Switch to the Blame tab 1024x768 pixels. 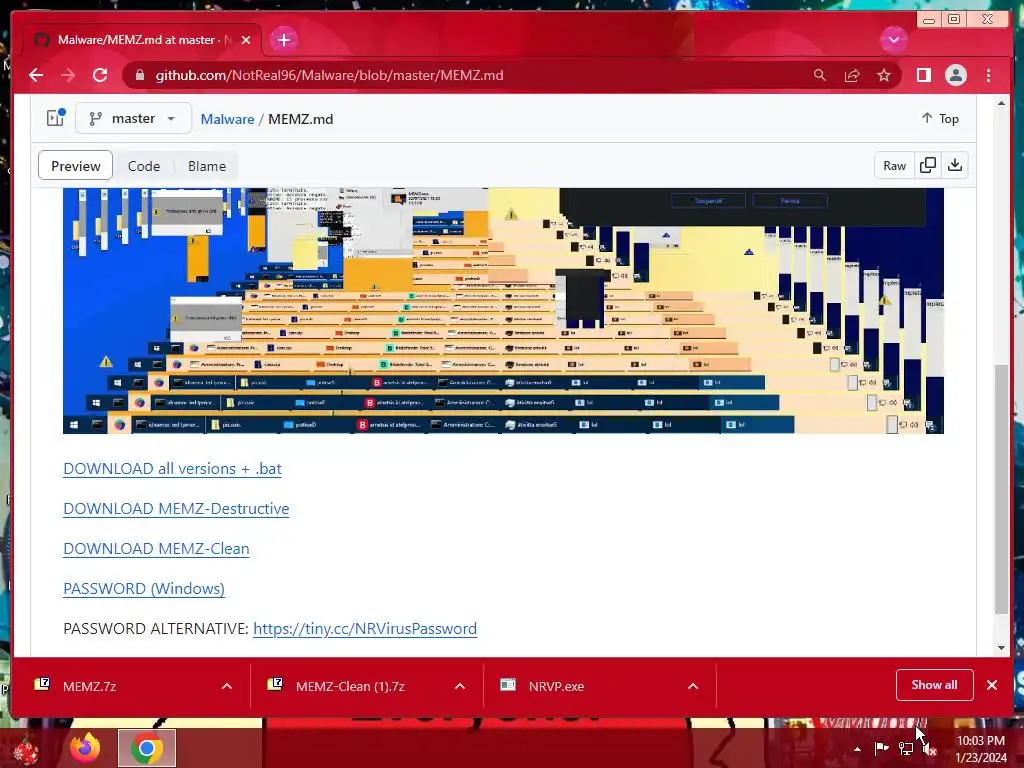tap(207, 166)
